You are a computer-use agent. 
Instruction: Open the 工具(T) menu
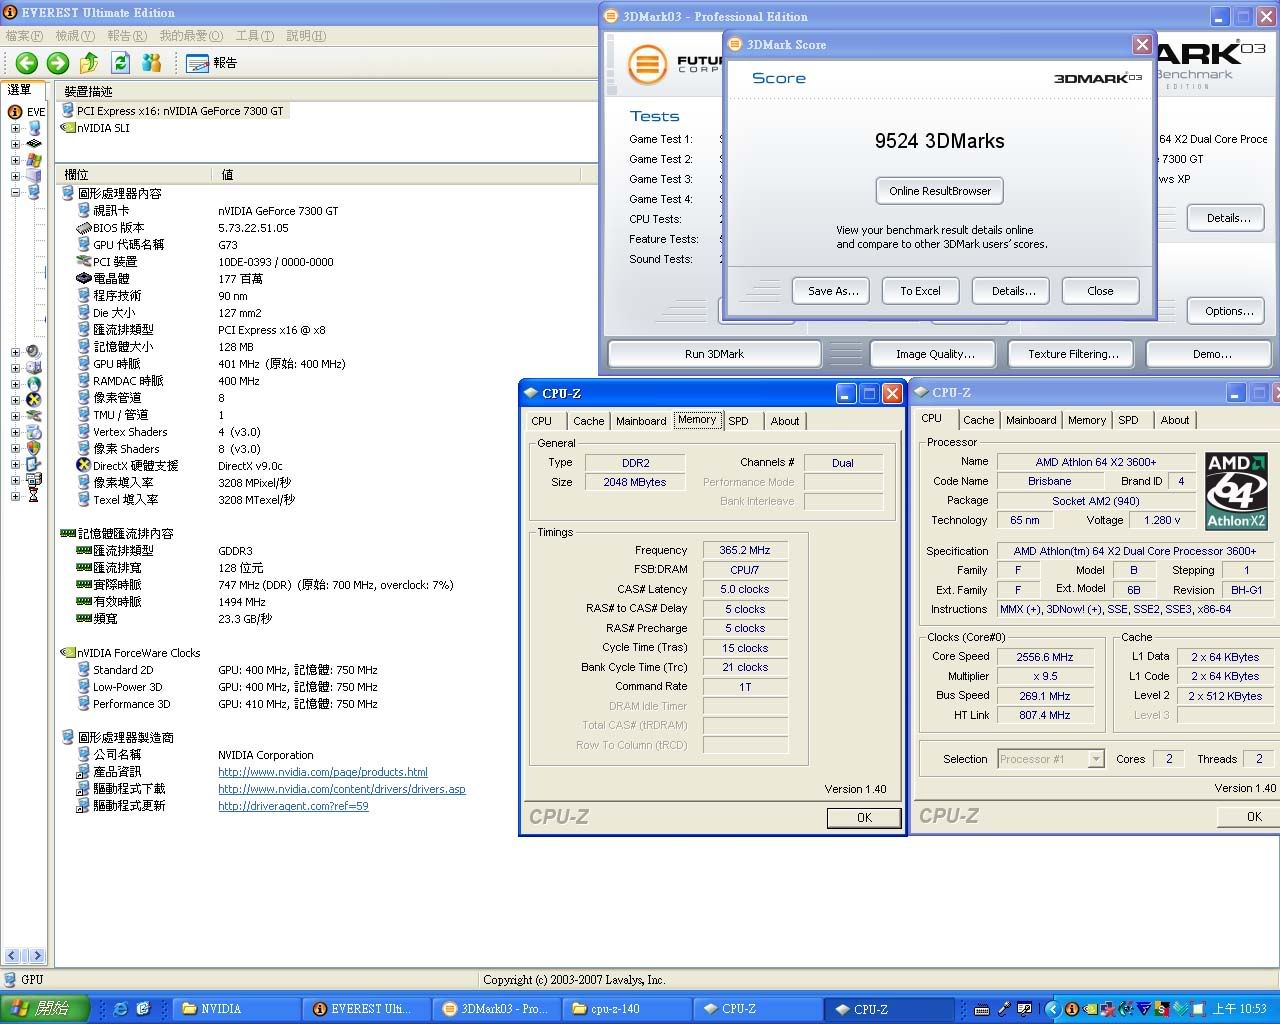[255, 36]
